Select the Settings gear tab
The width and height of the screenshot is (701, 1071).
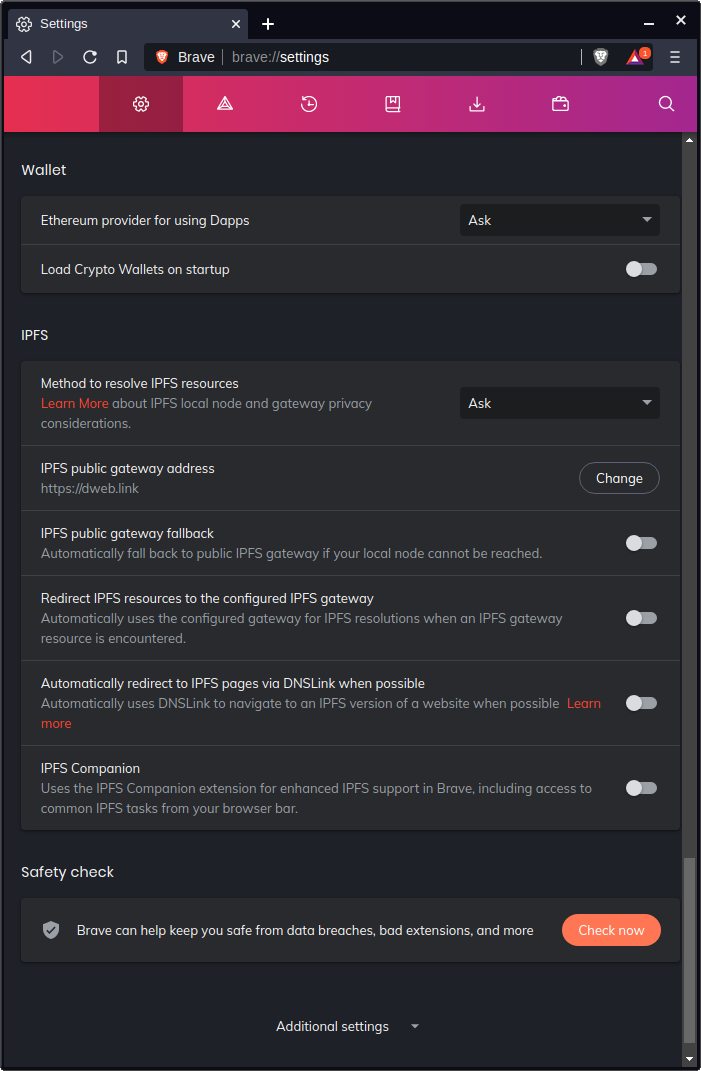141,104
